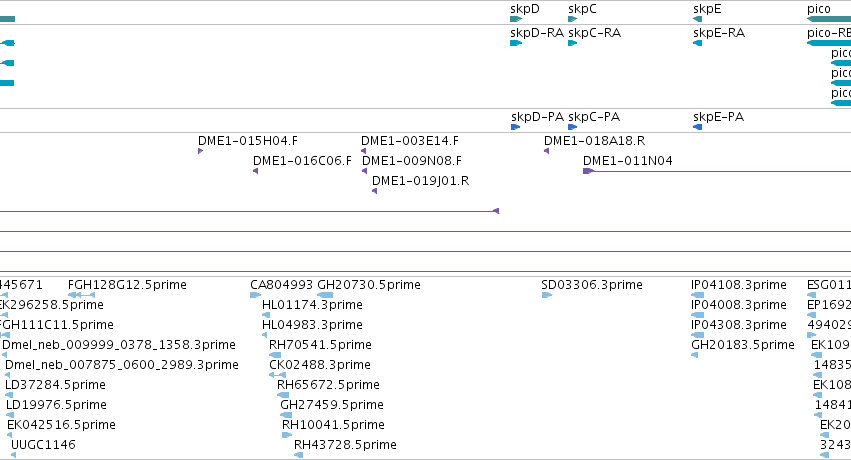Screen dimensions: 851x460
Task: Click the IP04108.3prime EST label
Action: tap(739, 285)
